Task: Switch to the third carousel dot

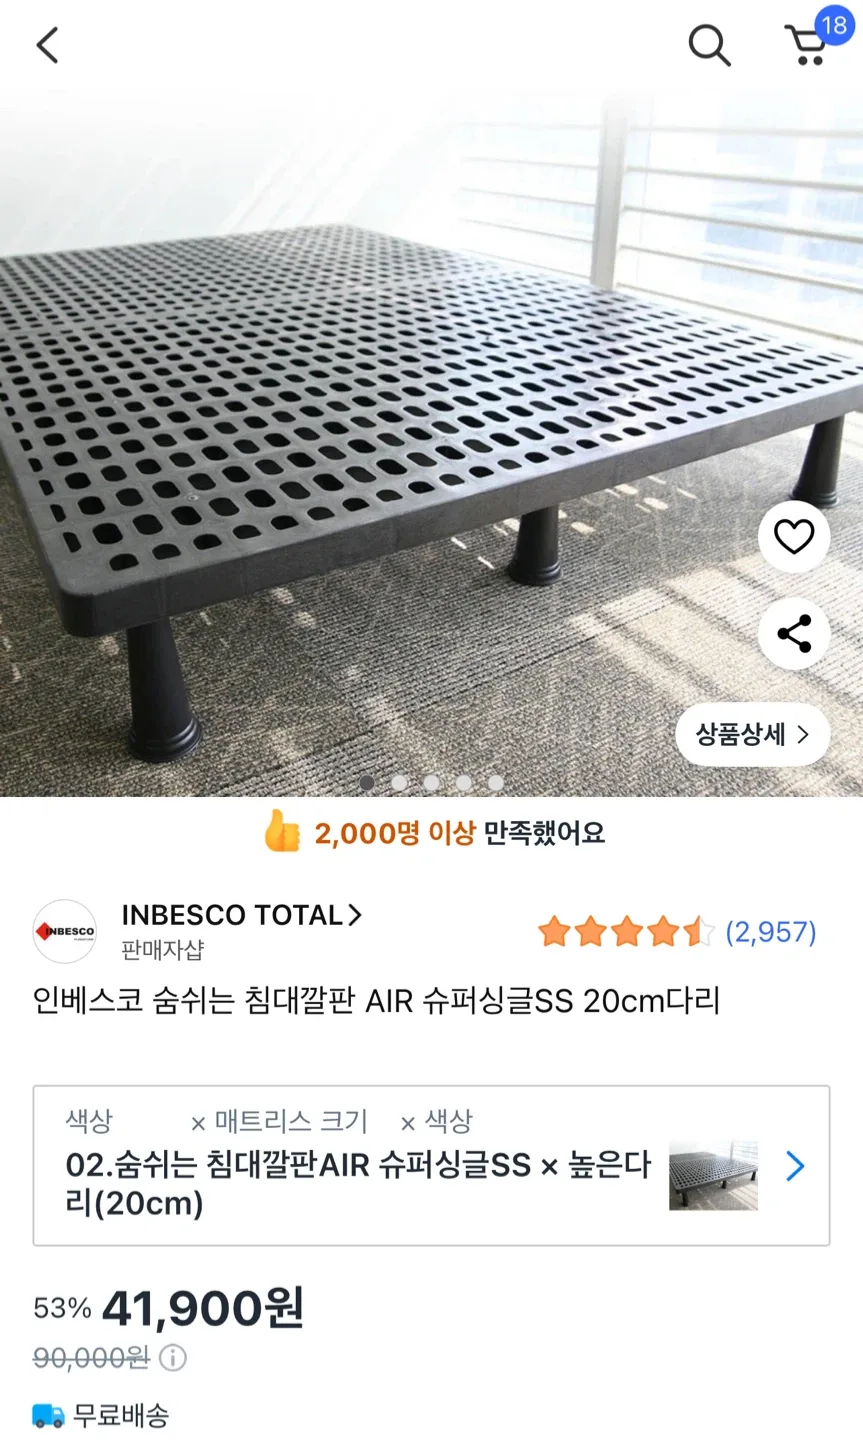Action: coord(431,783)
